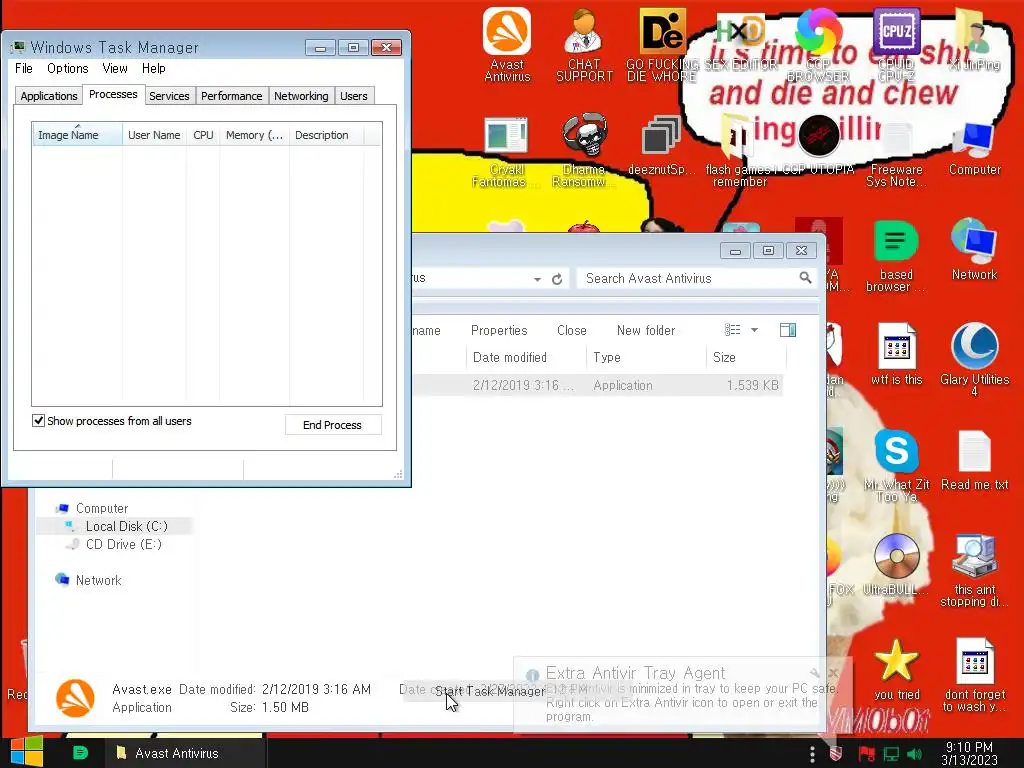Click the network monitor tray icon
This screenshot has width=1024, height=768.
tap(891, 754)
